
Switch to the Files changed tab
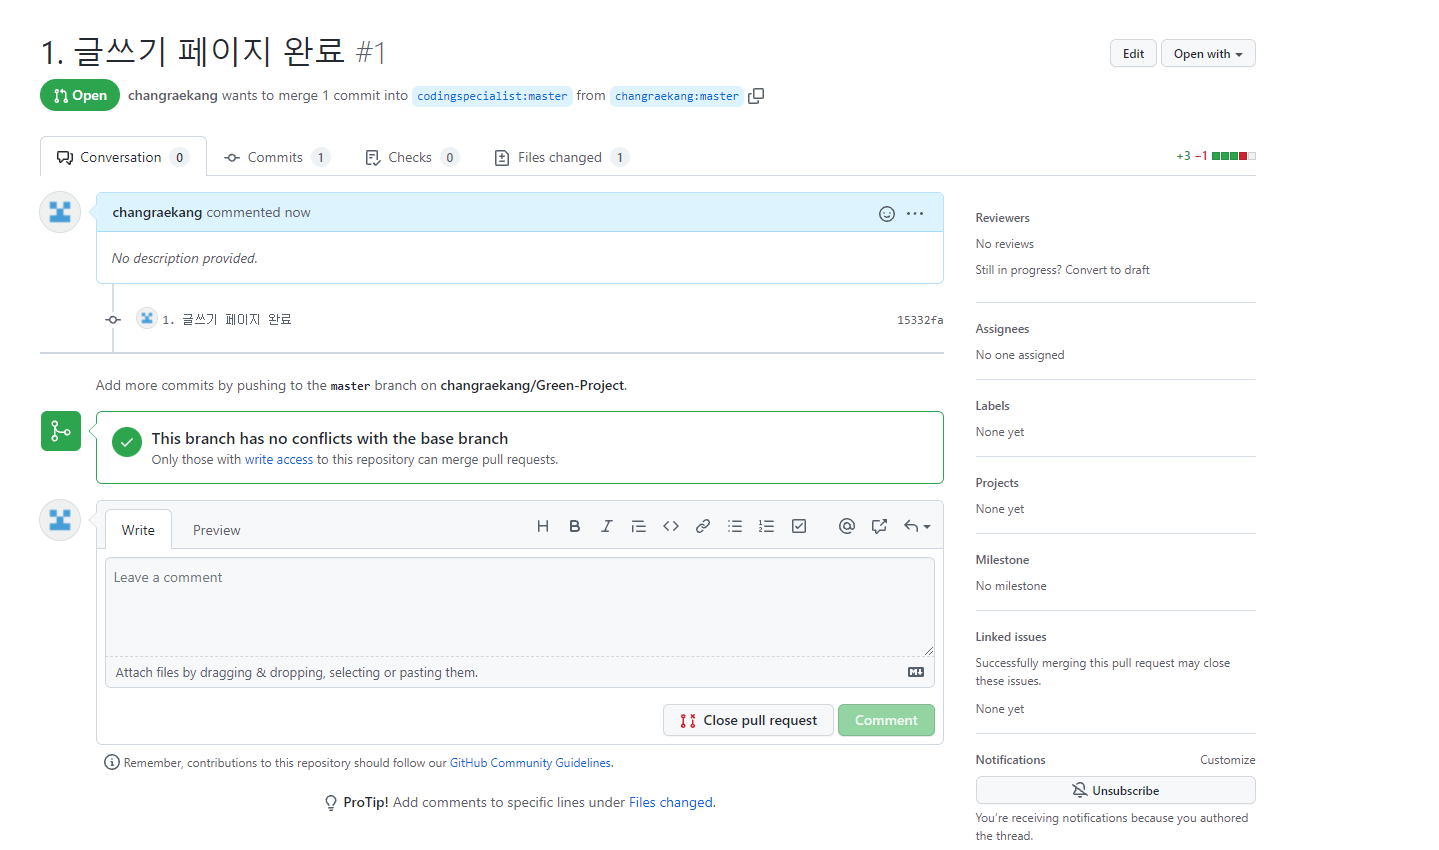coord(561,157)
